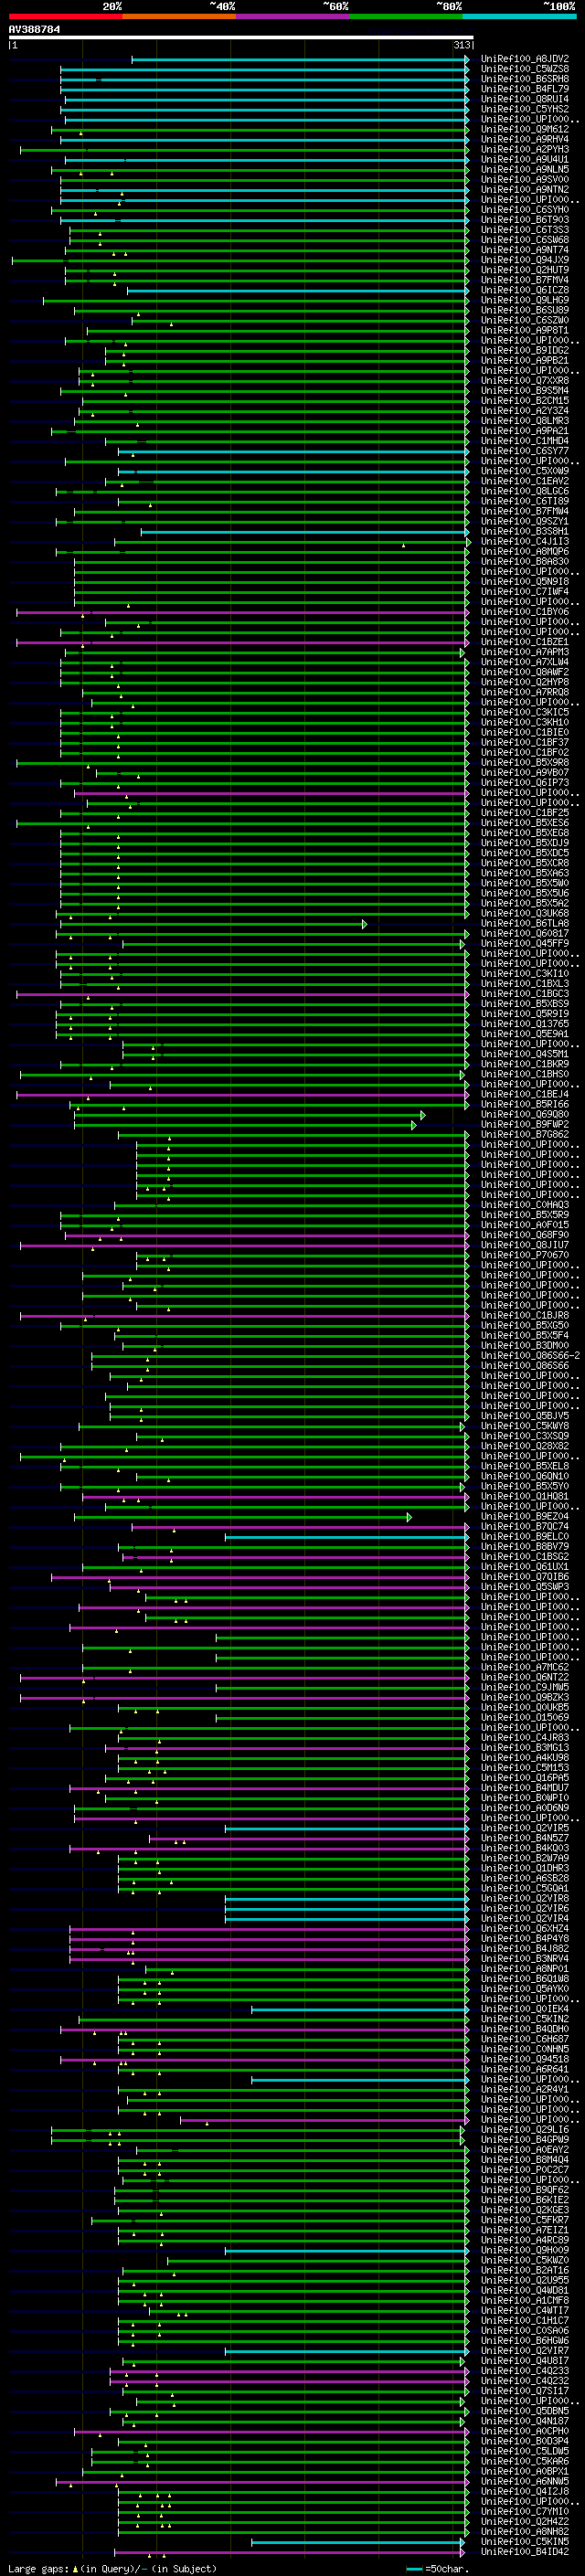Click the green ~80% identity legend segment
This screenshot has width=585, height=2576.
[405, 16]
